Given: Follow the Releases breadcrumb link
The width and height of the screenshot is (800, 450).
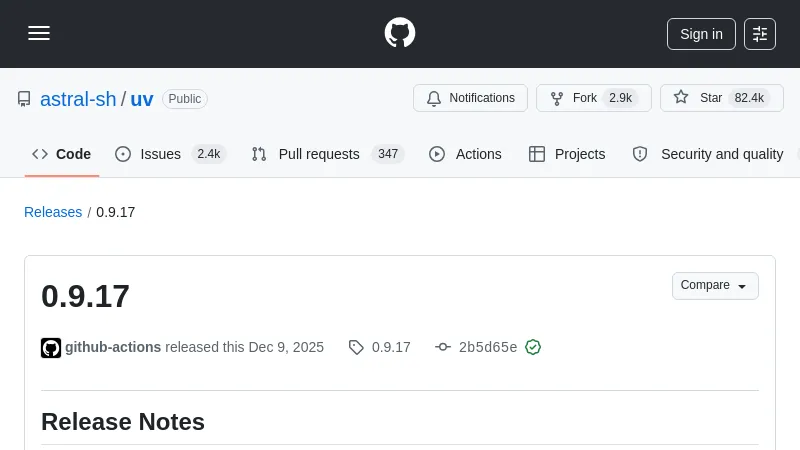Looking at the screenshot, I should (53, 212).
